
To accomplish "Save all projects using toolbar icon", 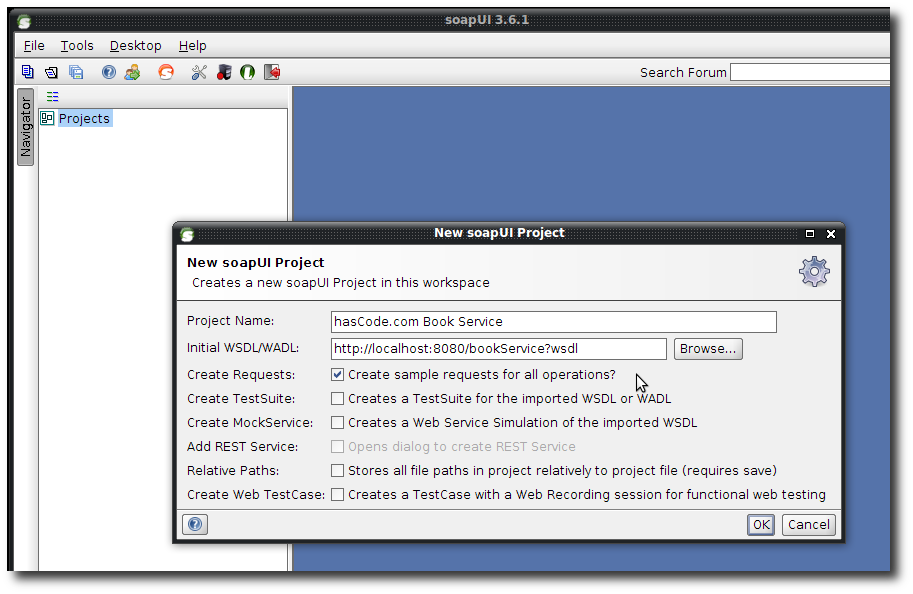I will [76, 71].
